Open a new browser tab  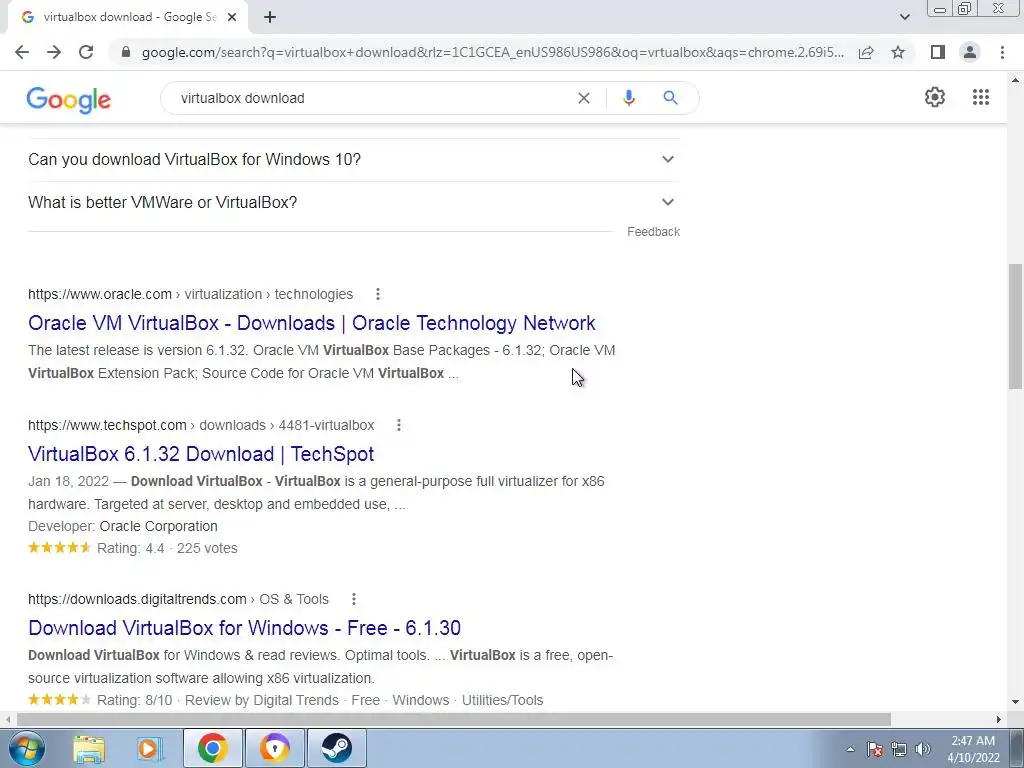pos(270,17)
